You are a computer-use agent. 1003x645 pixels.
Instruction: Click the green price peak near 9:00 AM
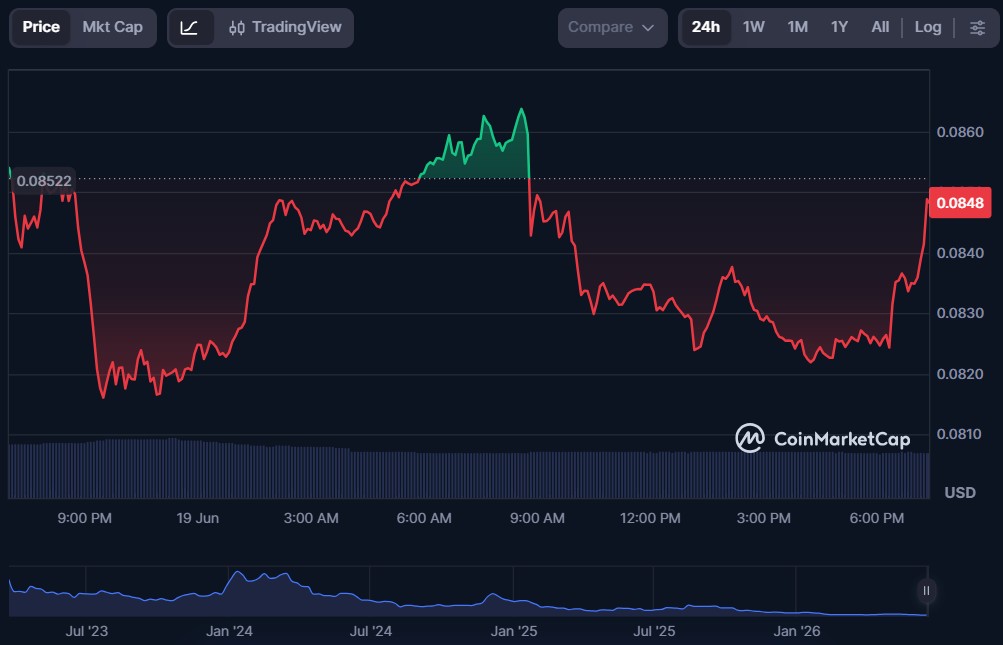[521, 111]
